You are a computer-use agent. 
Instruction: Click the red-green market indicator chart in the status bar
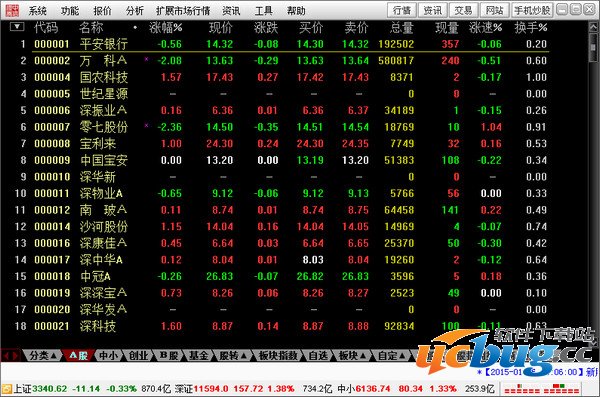541,389
